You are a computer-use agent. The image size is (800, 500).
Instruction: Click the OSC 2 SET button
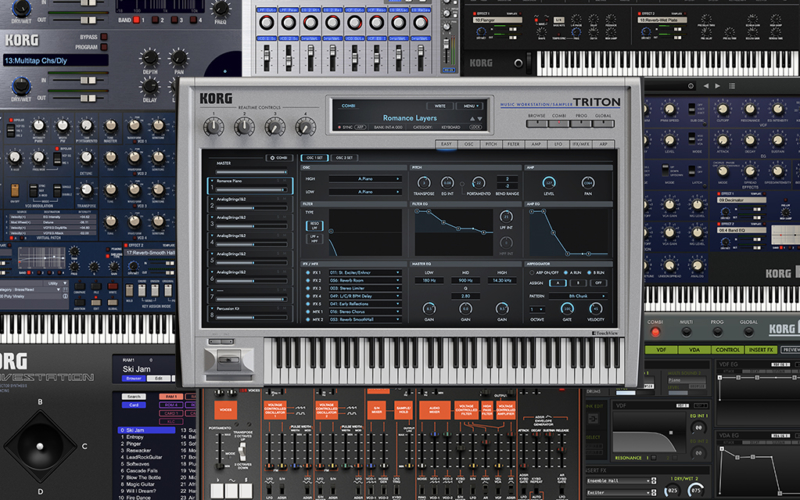point(344,158)
